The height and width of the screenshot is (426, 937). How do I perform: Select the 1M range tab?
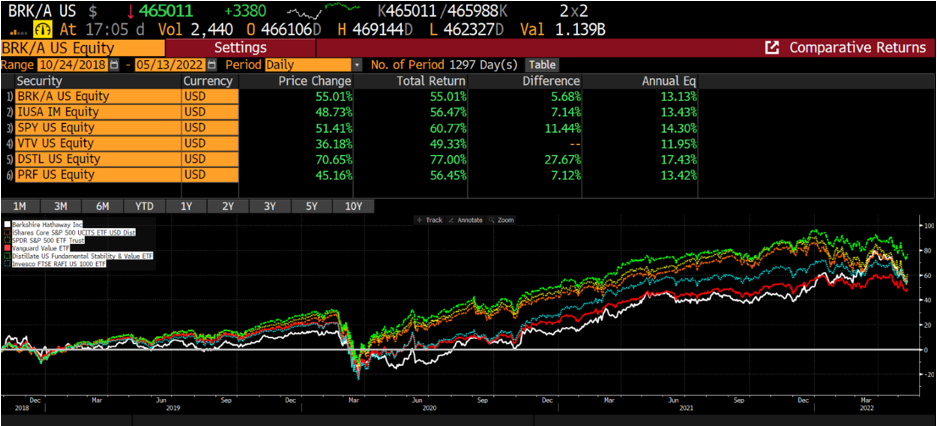20,206
